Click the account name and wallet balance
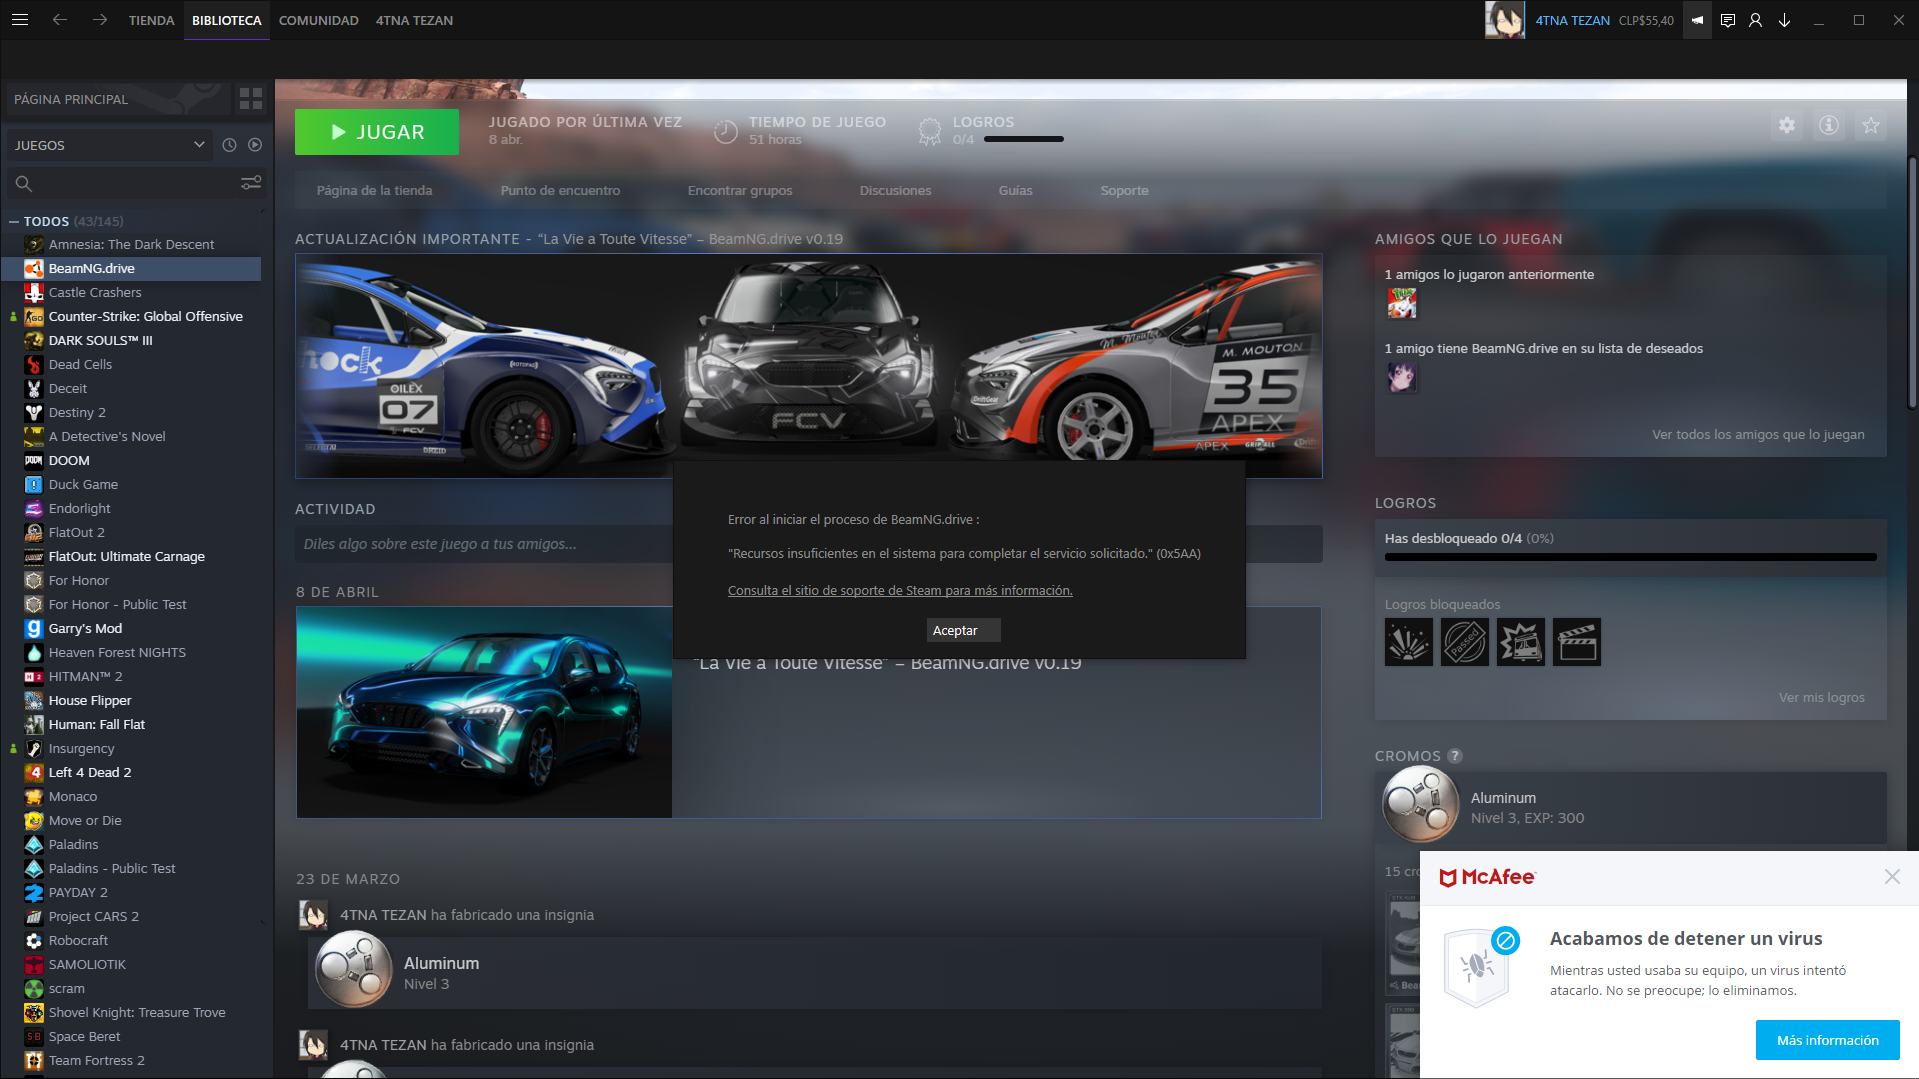This screenshot has width=1919, height=1079. point(1604,20)
